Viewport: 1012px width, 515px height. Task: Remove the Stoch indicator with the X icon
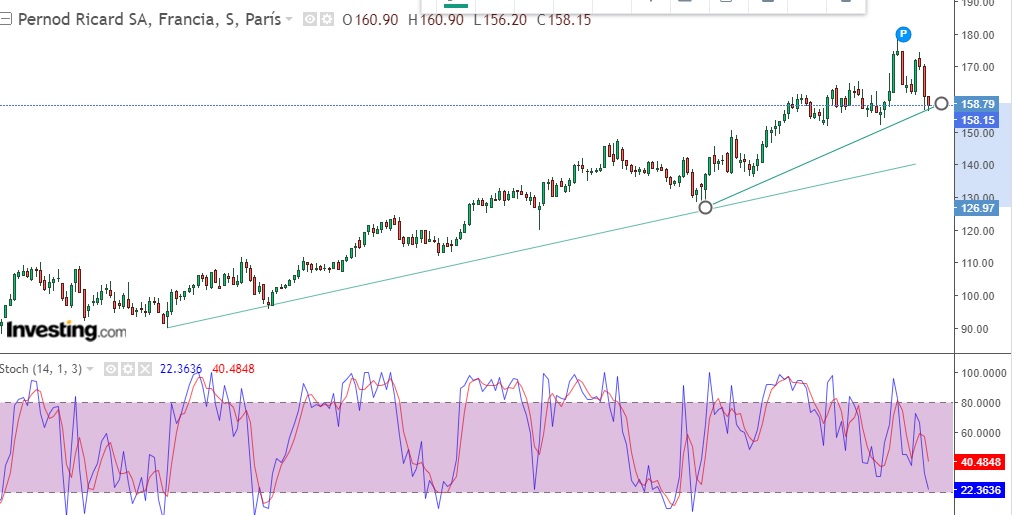tap(145, 369)
